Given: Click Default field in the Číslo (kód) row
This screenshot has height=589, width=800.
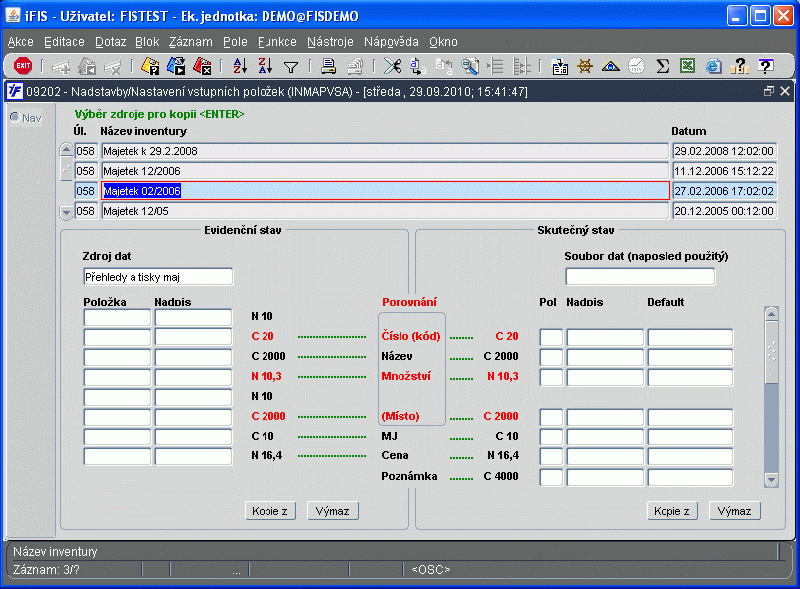Looking at the screenshot, I should pos(690,337).
